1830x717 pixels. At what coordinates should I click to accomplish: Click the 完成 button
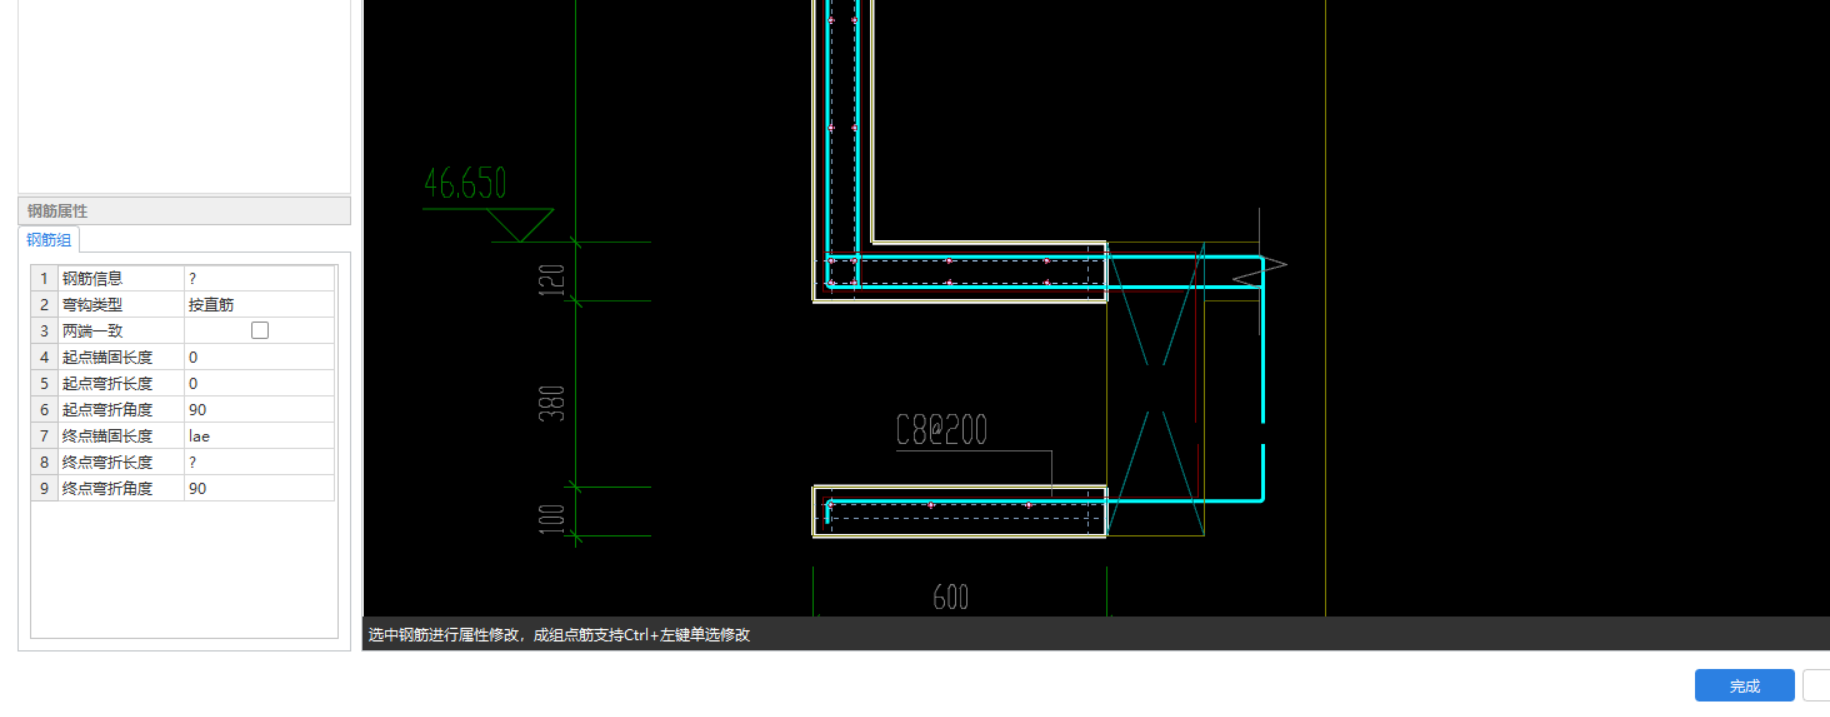1744,686
